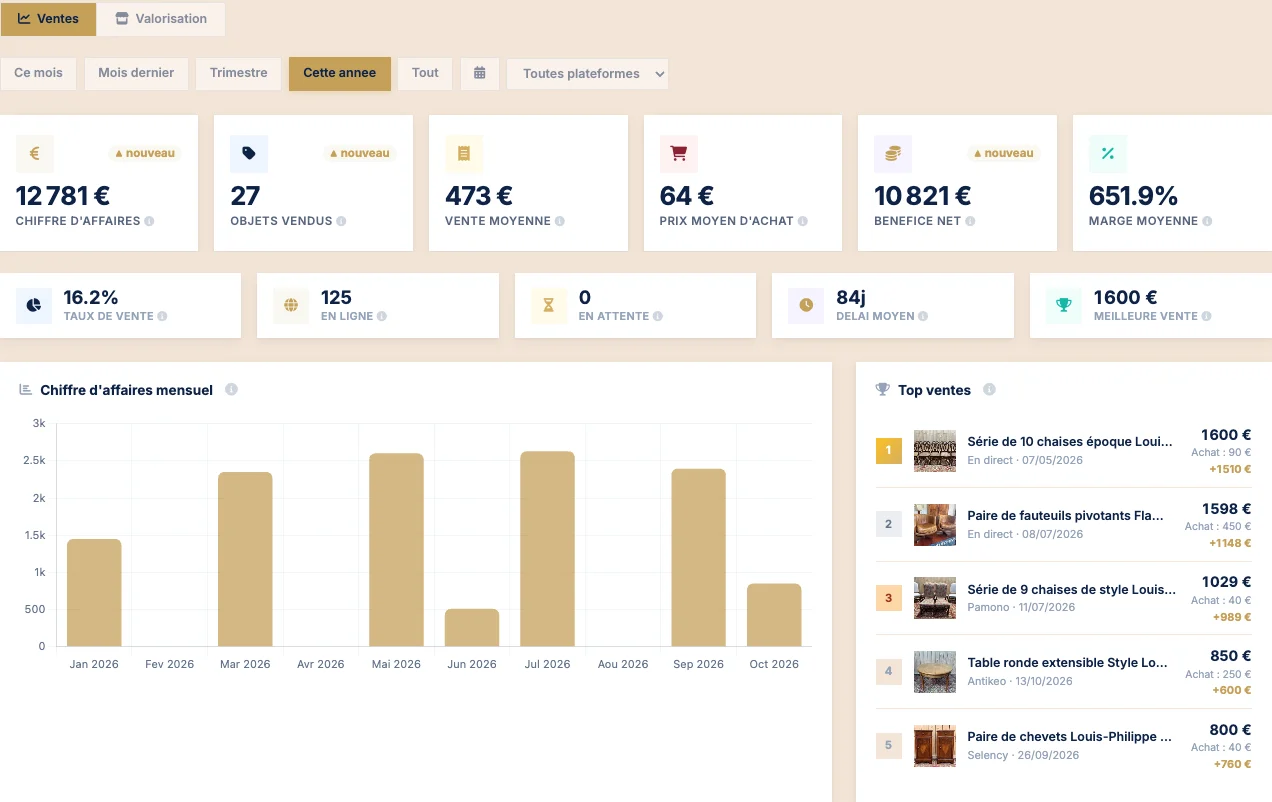Open the info tooltip for Chiffre d'affaires
Viewport: 1272px width, 802px height.
(x=149, y=221)
